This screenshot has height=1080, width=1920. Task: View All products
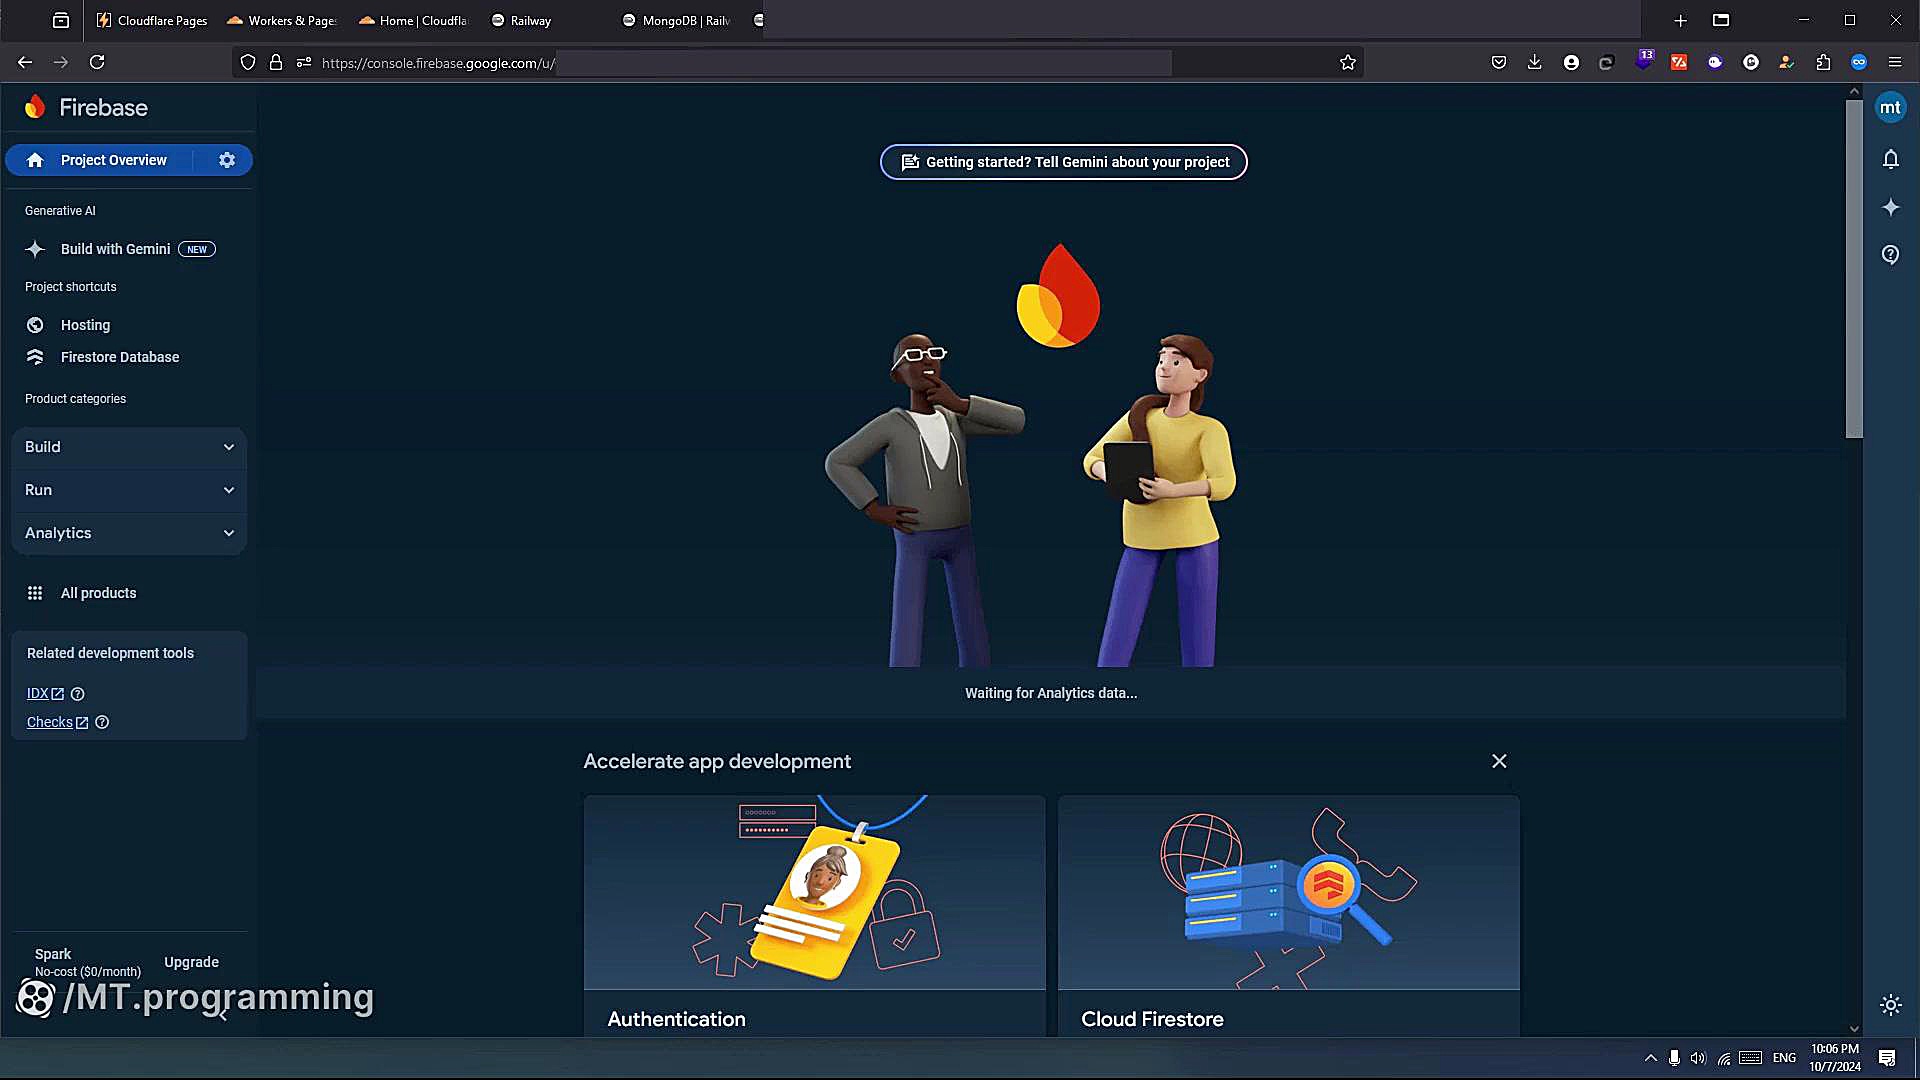(x=98, y=593)
